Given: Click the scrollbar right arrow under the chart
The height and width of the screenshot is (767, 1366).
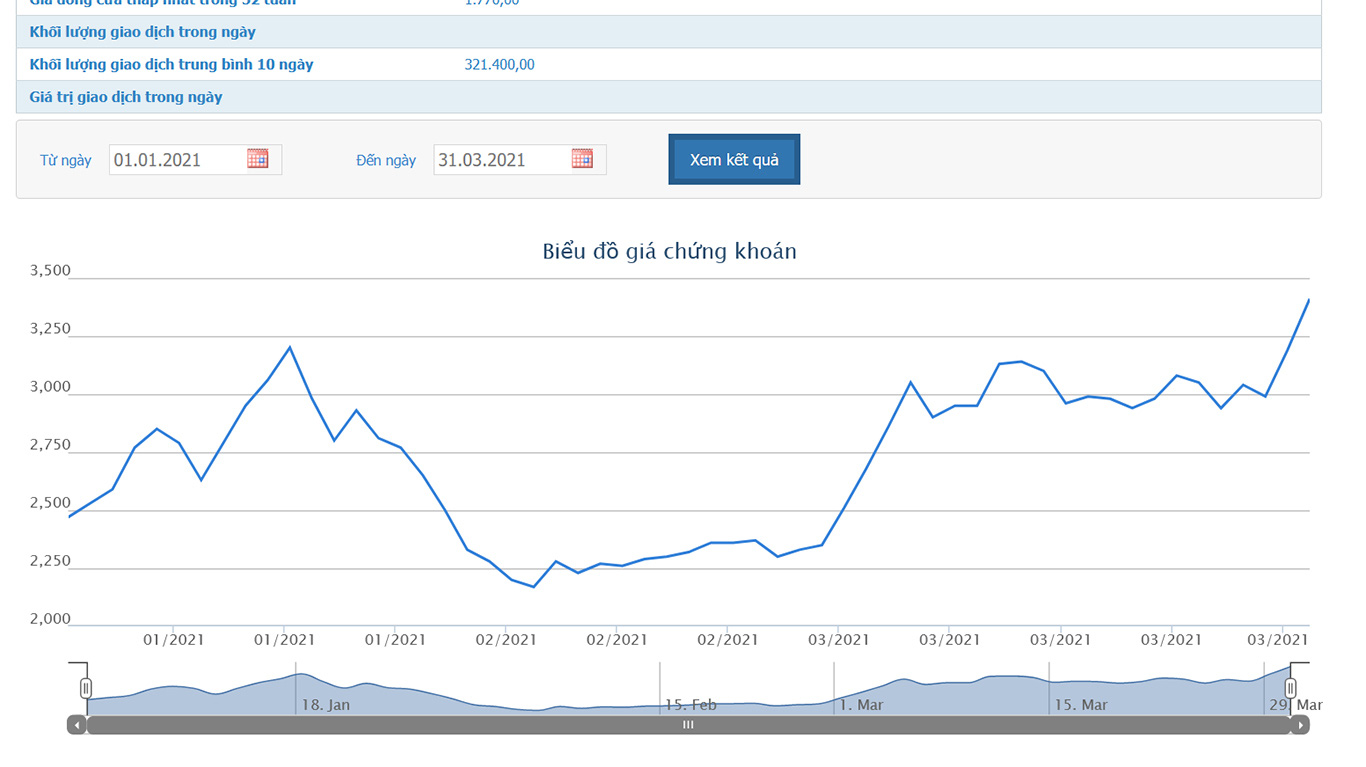Looking at the screenshot, I should (1299, 725).
